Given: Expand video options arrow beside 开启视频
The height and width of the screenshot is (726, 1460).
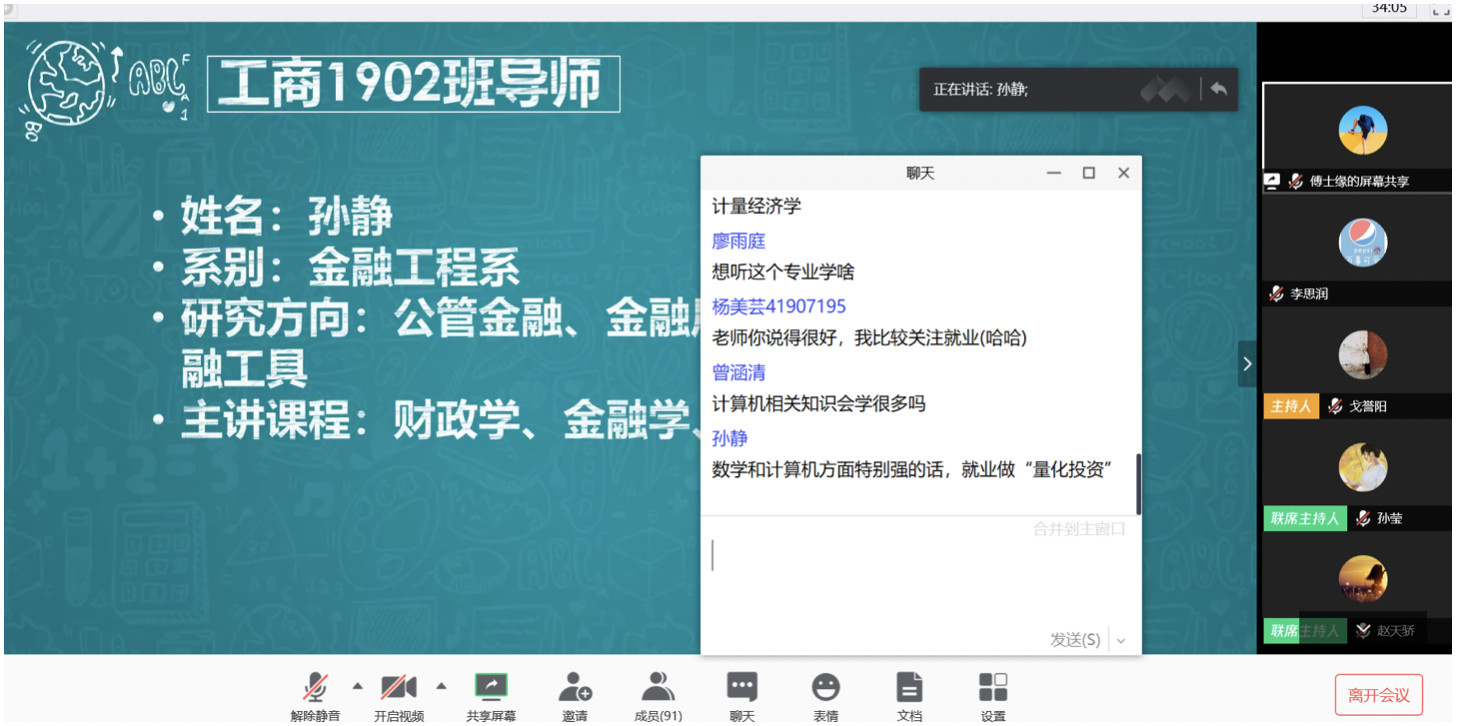Looking at the screenshot, I should coord(440,686).
